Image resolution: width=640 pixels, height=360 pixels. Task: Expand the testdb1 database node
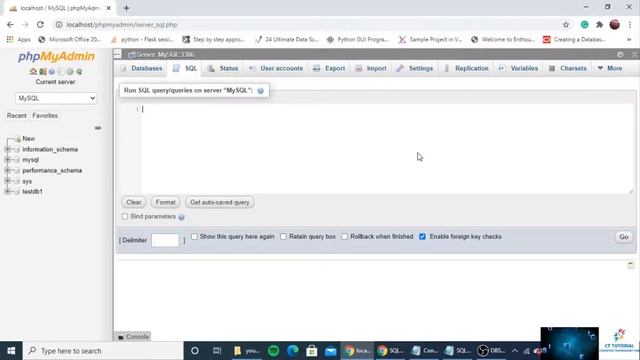[7, 191]
